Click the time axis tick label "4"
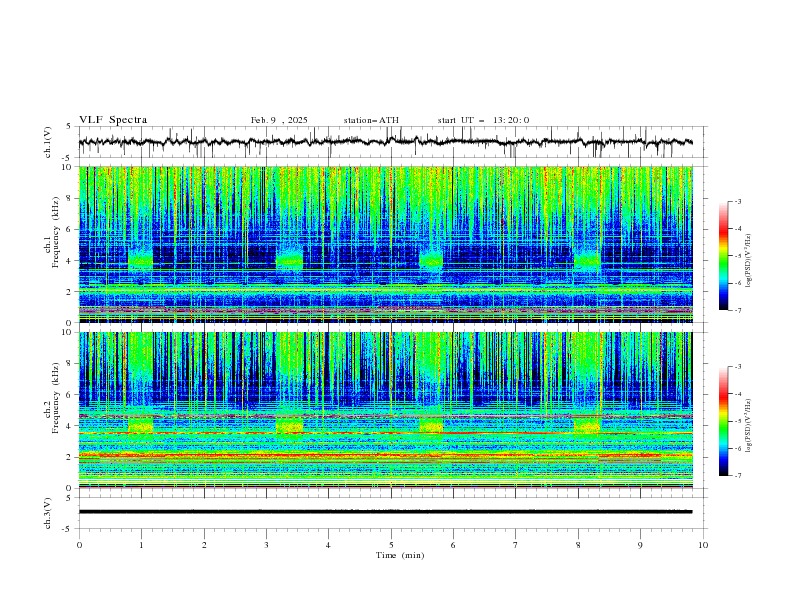Viewport: 792px width, 612px height. coord(328,545)
